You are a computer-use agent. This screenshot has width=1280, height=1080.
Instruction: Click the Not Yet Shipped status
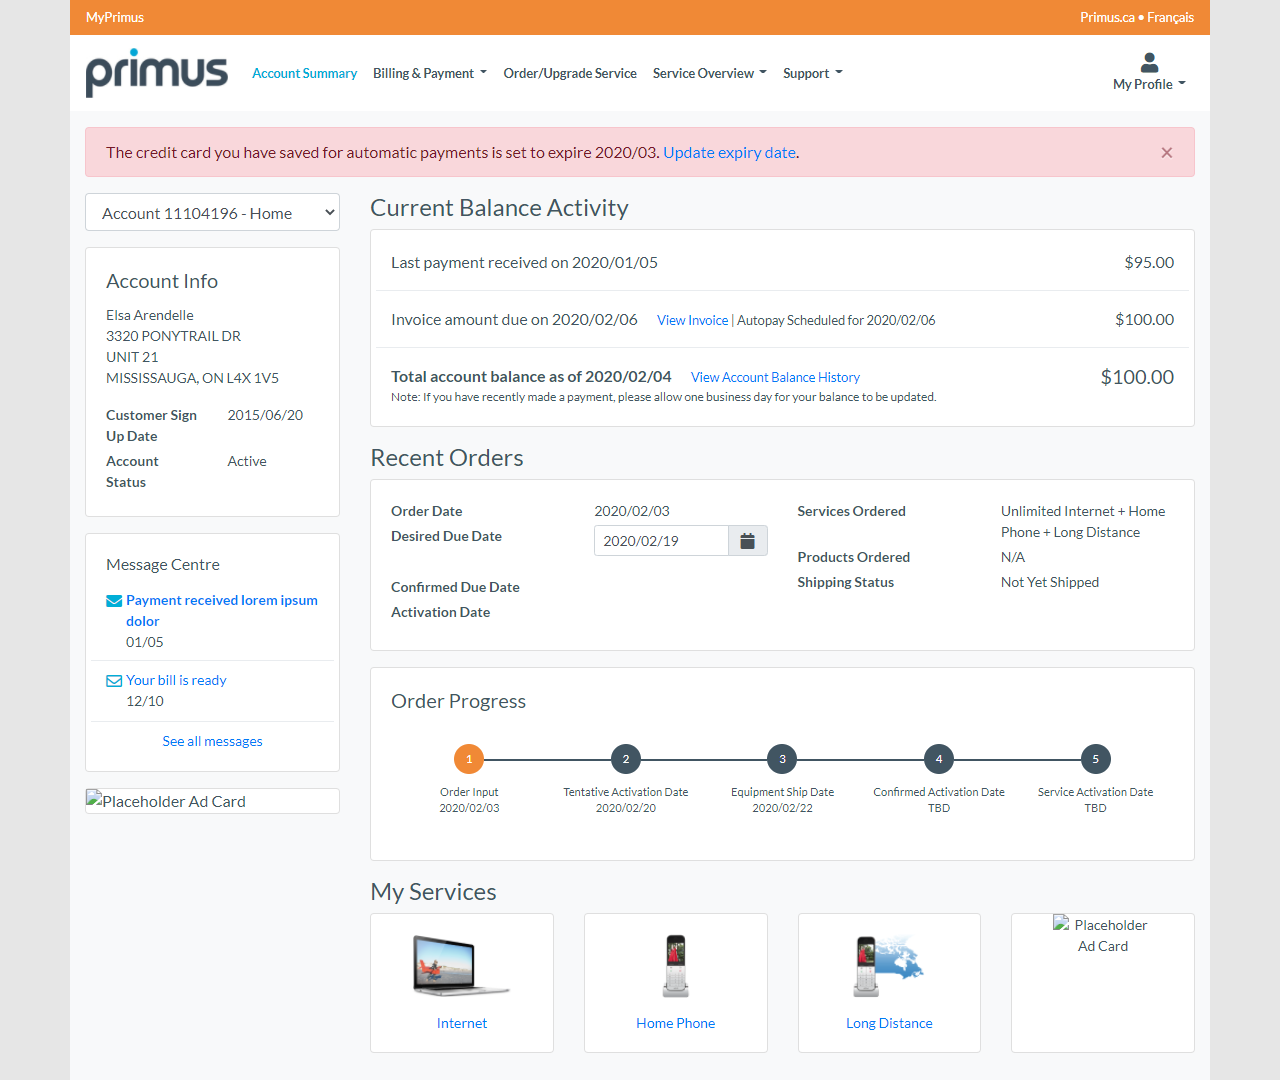(1050, 582)
